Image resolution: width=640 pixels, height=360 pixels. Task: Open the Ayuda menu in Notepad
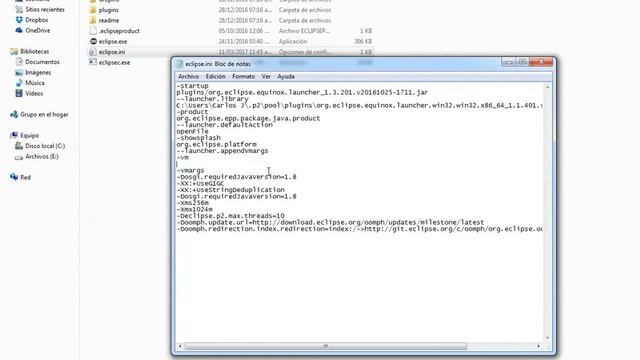click(286, 76)
